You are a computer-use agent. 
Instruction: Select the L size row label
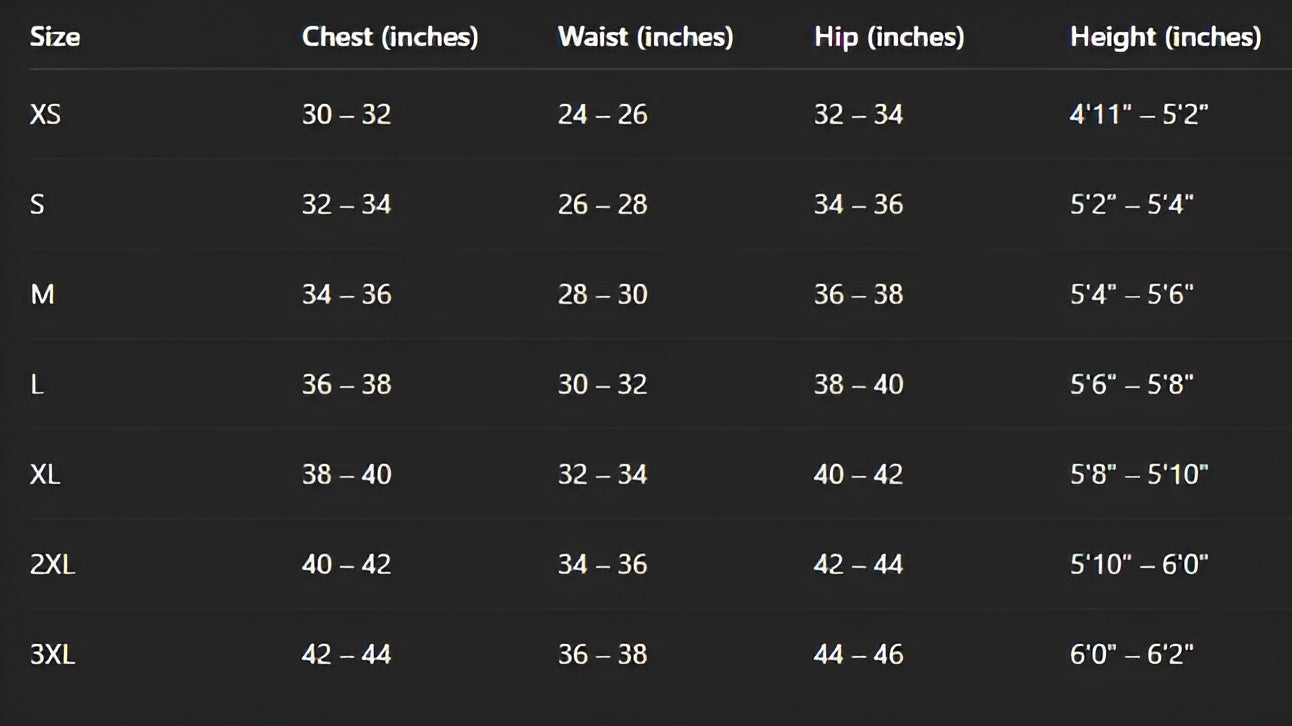37,385
